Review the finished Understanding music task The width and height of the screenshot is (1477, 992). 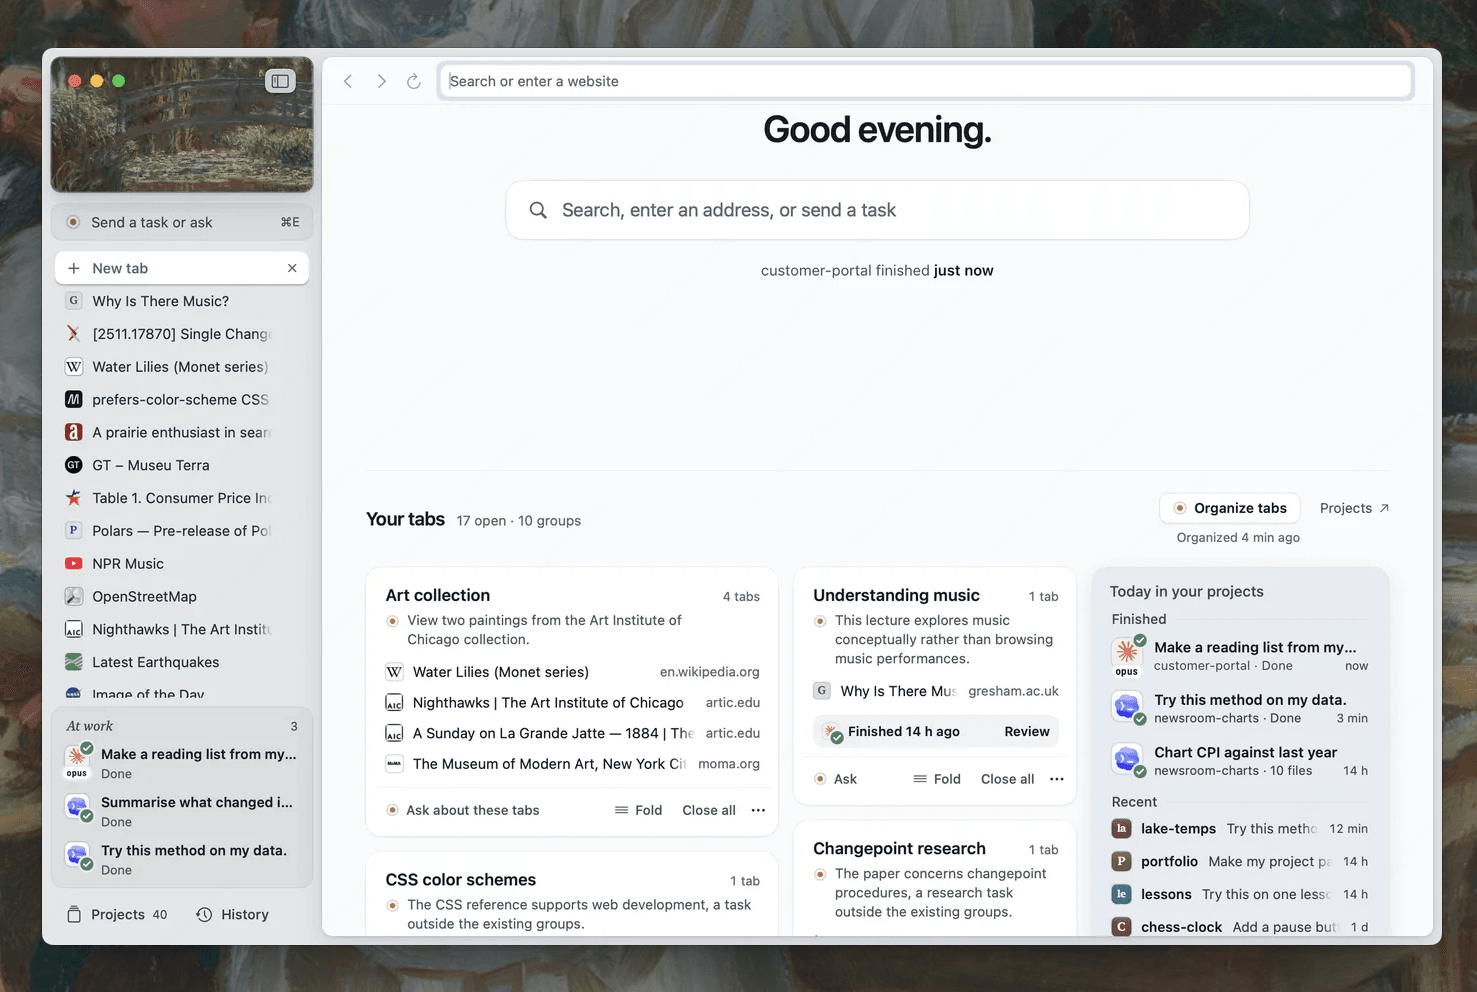coord(1027,731)
